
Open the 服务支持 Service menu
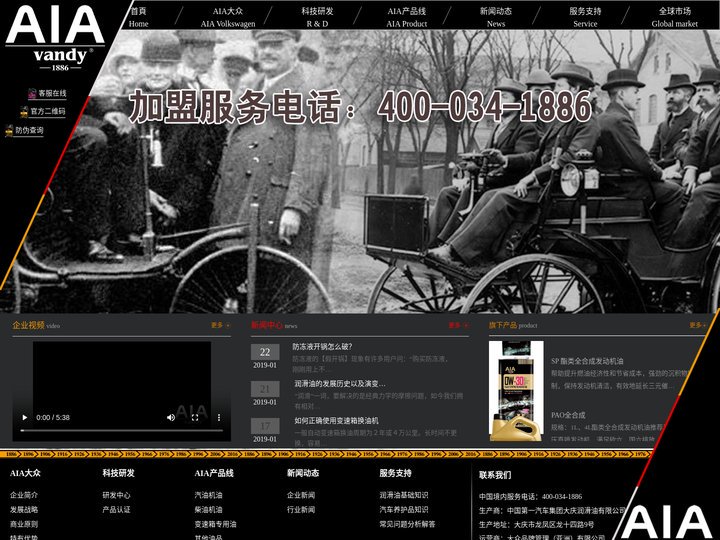585,17
